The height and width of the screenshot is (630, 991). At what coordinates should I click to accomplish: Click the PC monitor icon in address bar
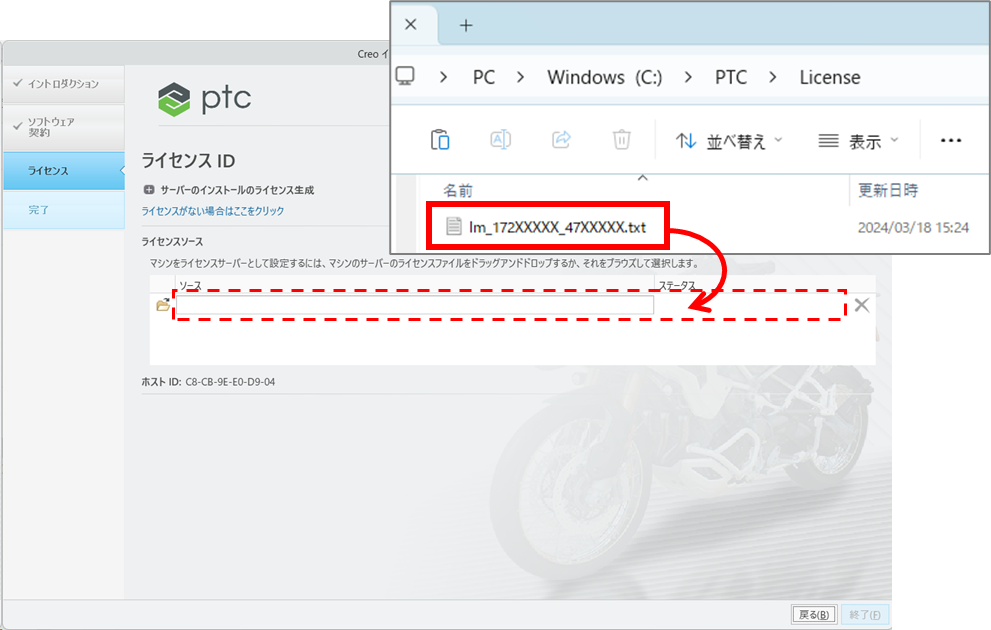point(405,77)
